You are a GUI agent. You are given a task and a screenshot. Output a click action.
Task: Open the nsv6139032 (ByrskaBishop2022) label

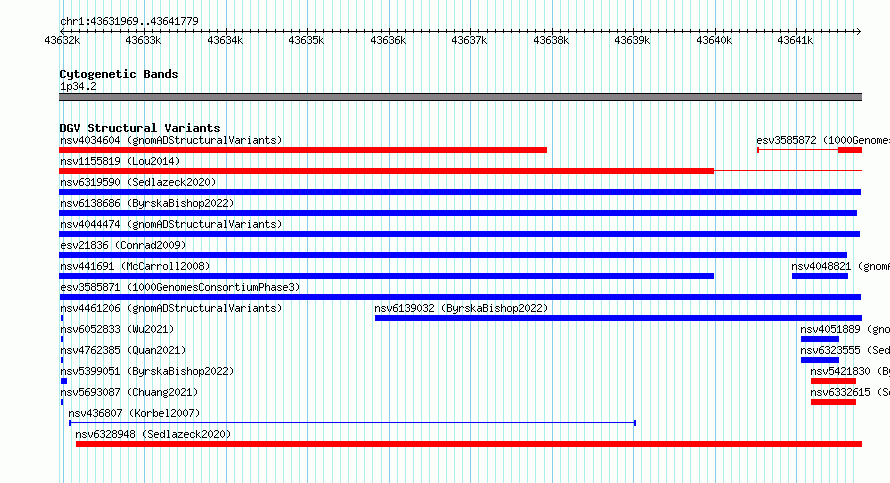pos(461,308)
